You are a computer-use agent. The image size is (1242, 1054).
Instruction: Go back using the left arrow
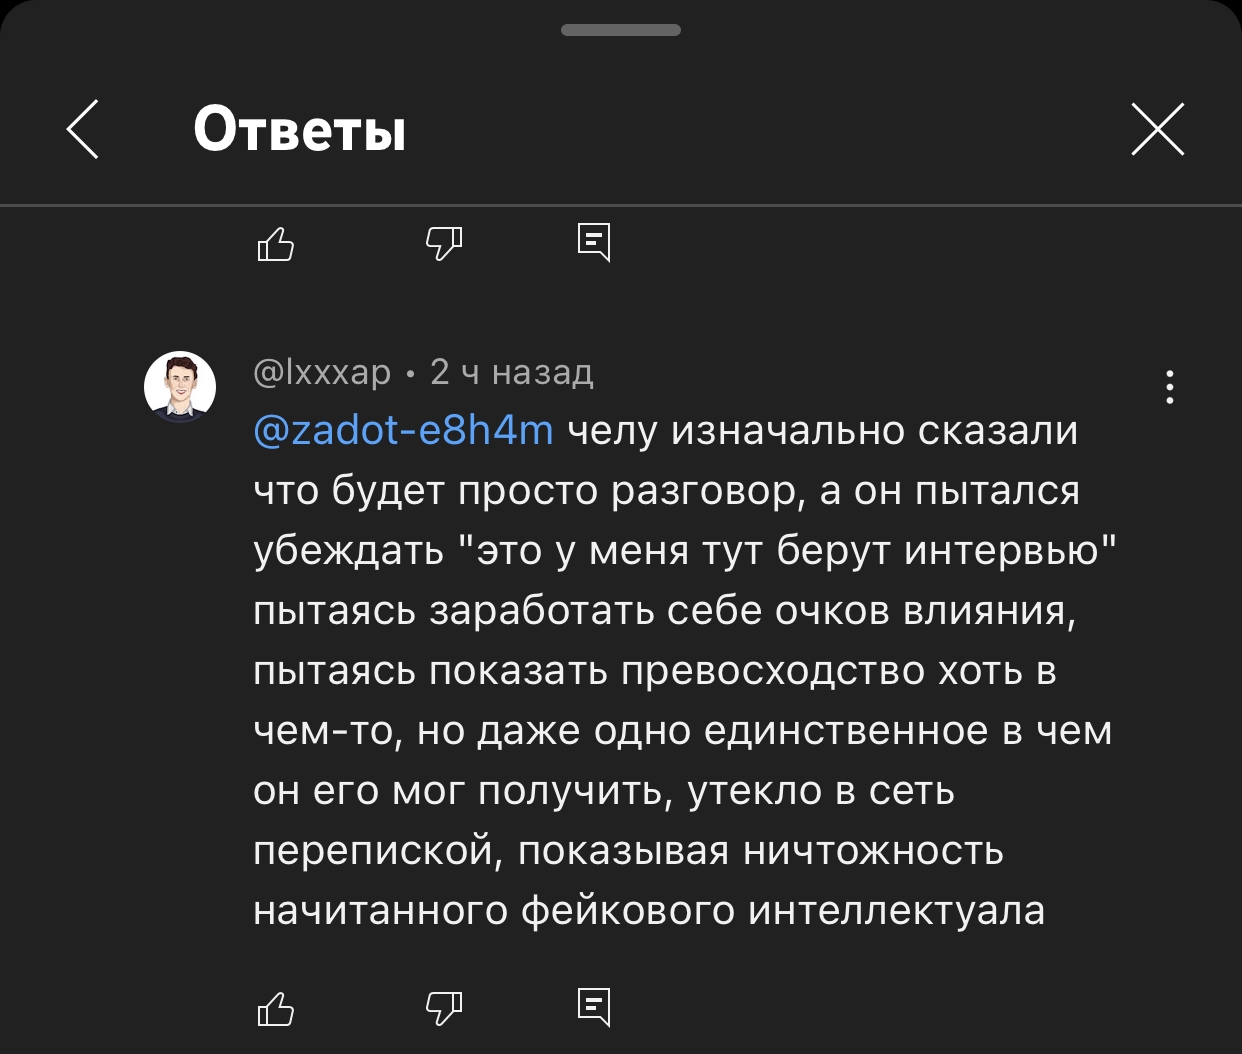(83, 130)
